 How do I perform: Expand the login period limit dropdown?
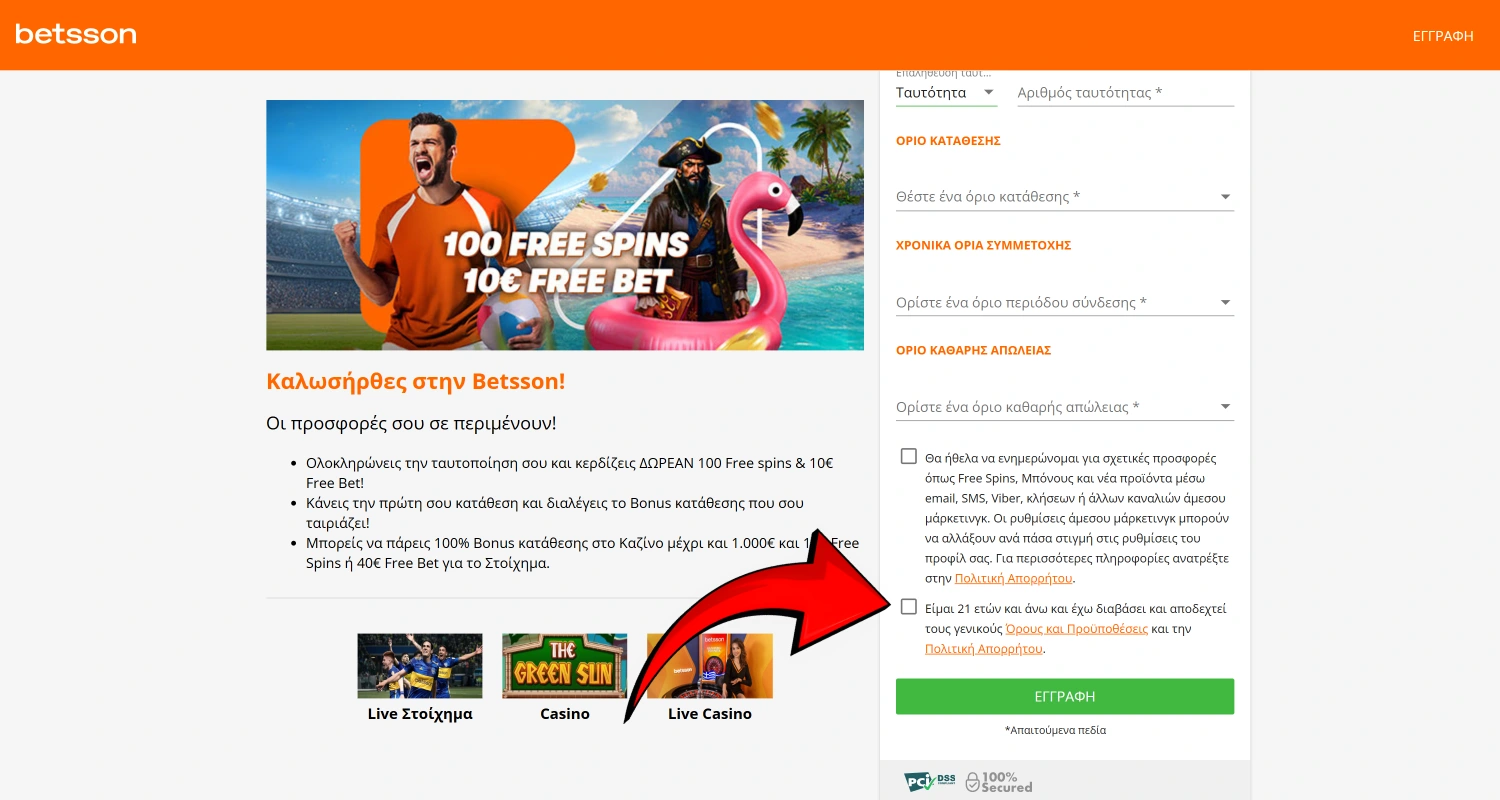(1065, 302)
